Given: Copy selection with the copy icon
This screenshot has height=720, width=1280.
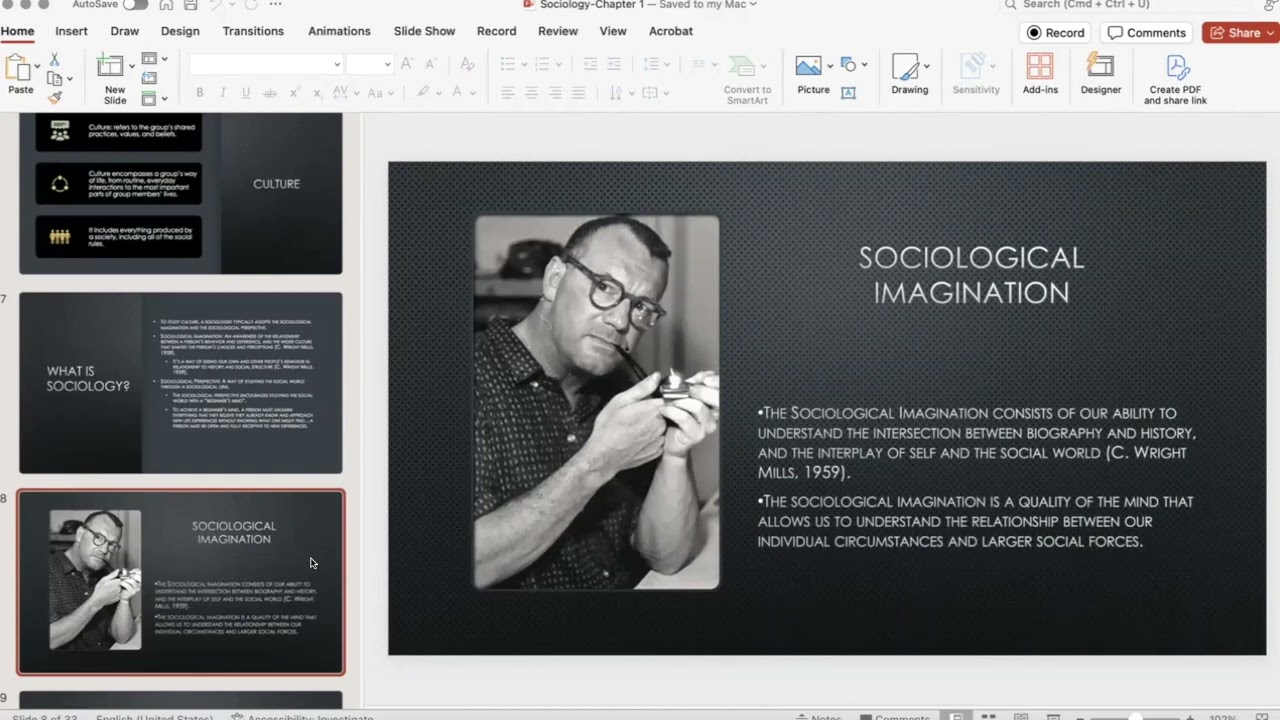Looking at the screenshot, I should click(x=54, y=79).
